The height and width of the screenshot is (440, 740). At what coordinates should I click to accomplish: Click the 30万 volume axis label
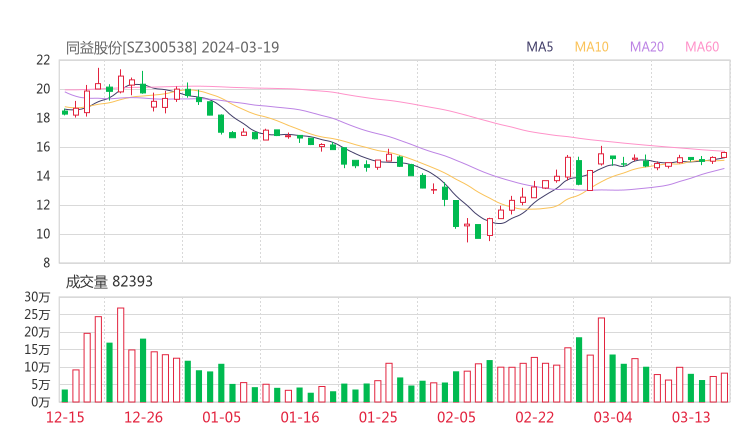tap(37, 297)
